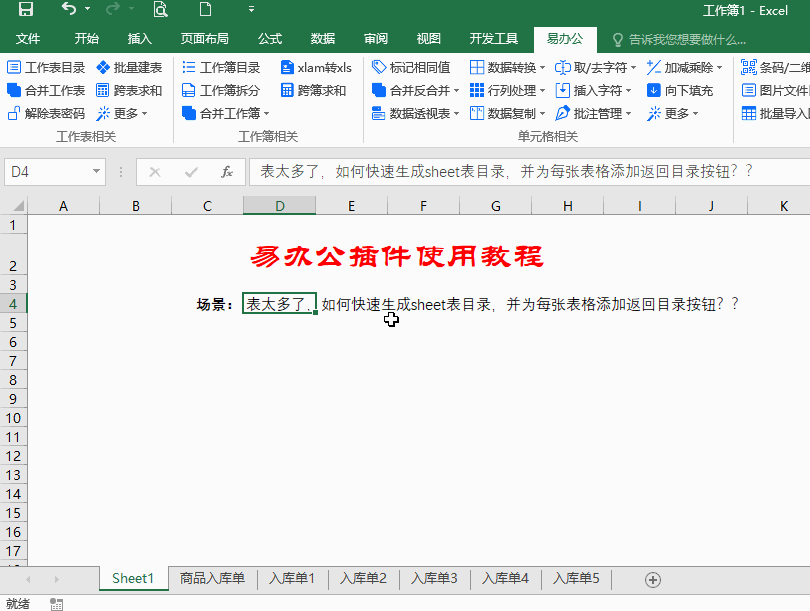
Task: Open 数据透视表 dropdown menu
Action: click(457, 113)
